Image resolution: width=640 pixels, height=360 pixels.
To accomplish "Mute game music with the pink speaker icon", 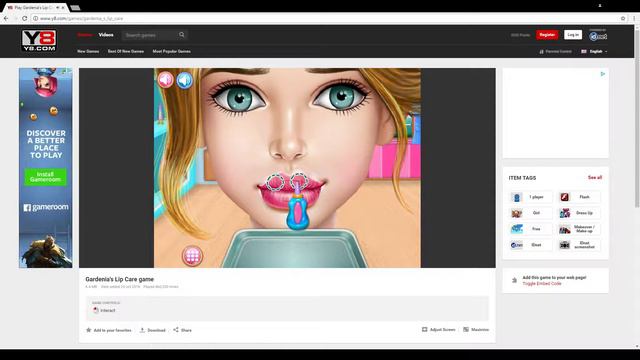I will [166, 80].
